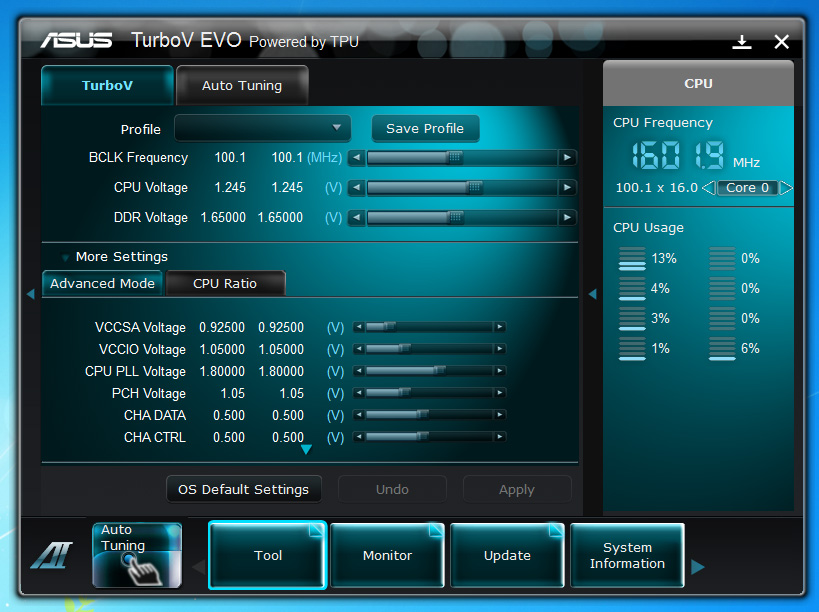Show previous bottom bar items arrow

[199, 567]
